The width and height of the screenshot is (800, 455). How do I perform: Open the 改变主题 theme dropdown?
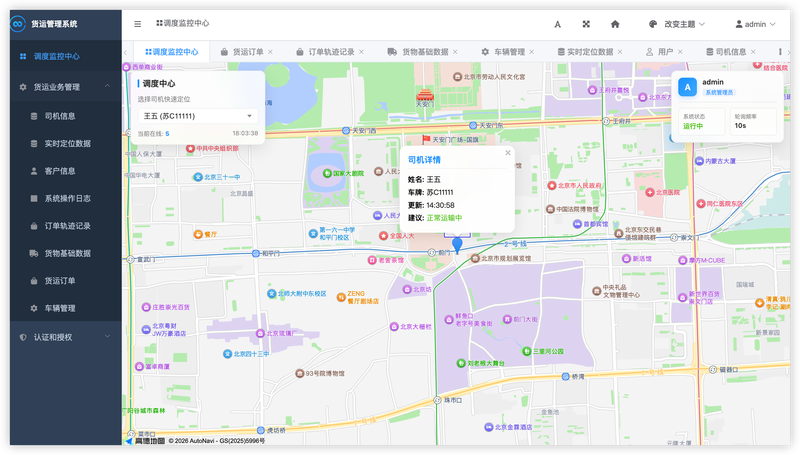(677, 24)
